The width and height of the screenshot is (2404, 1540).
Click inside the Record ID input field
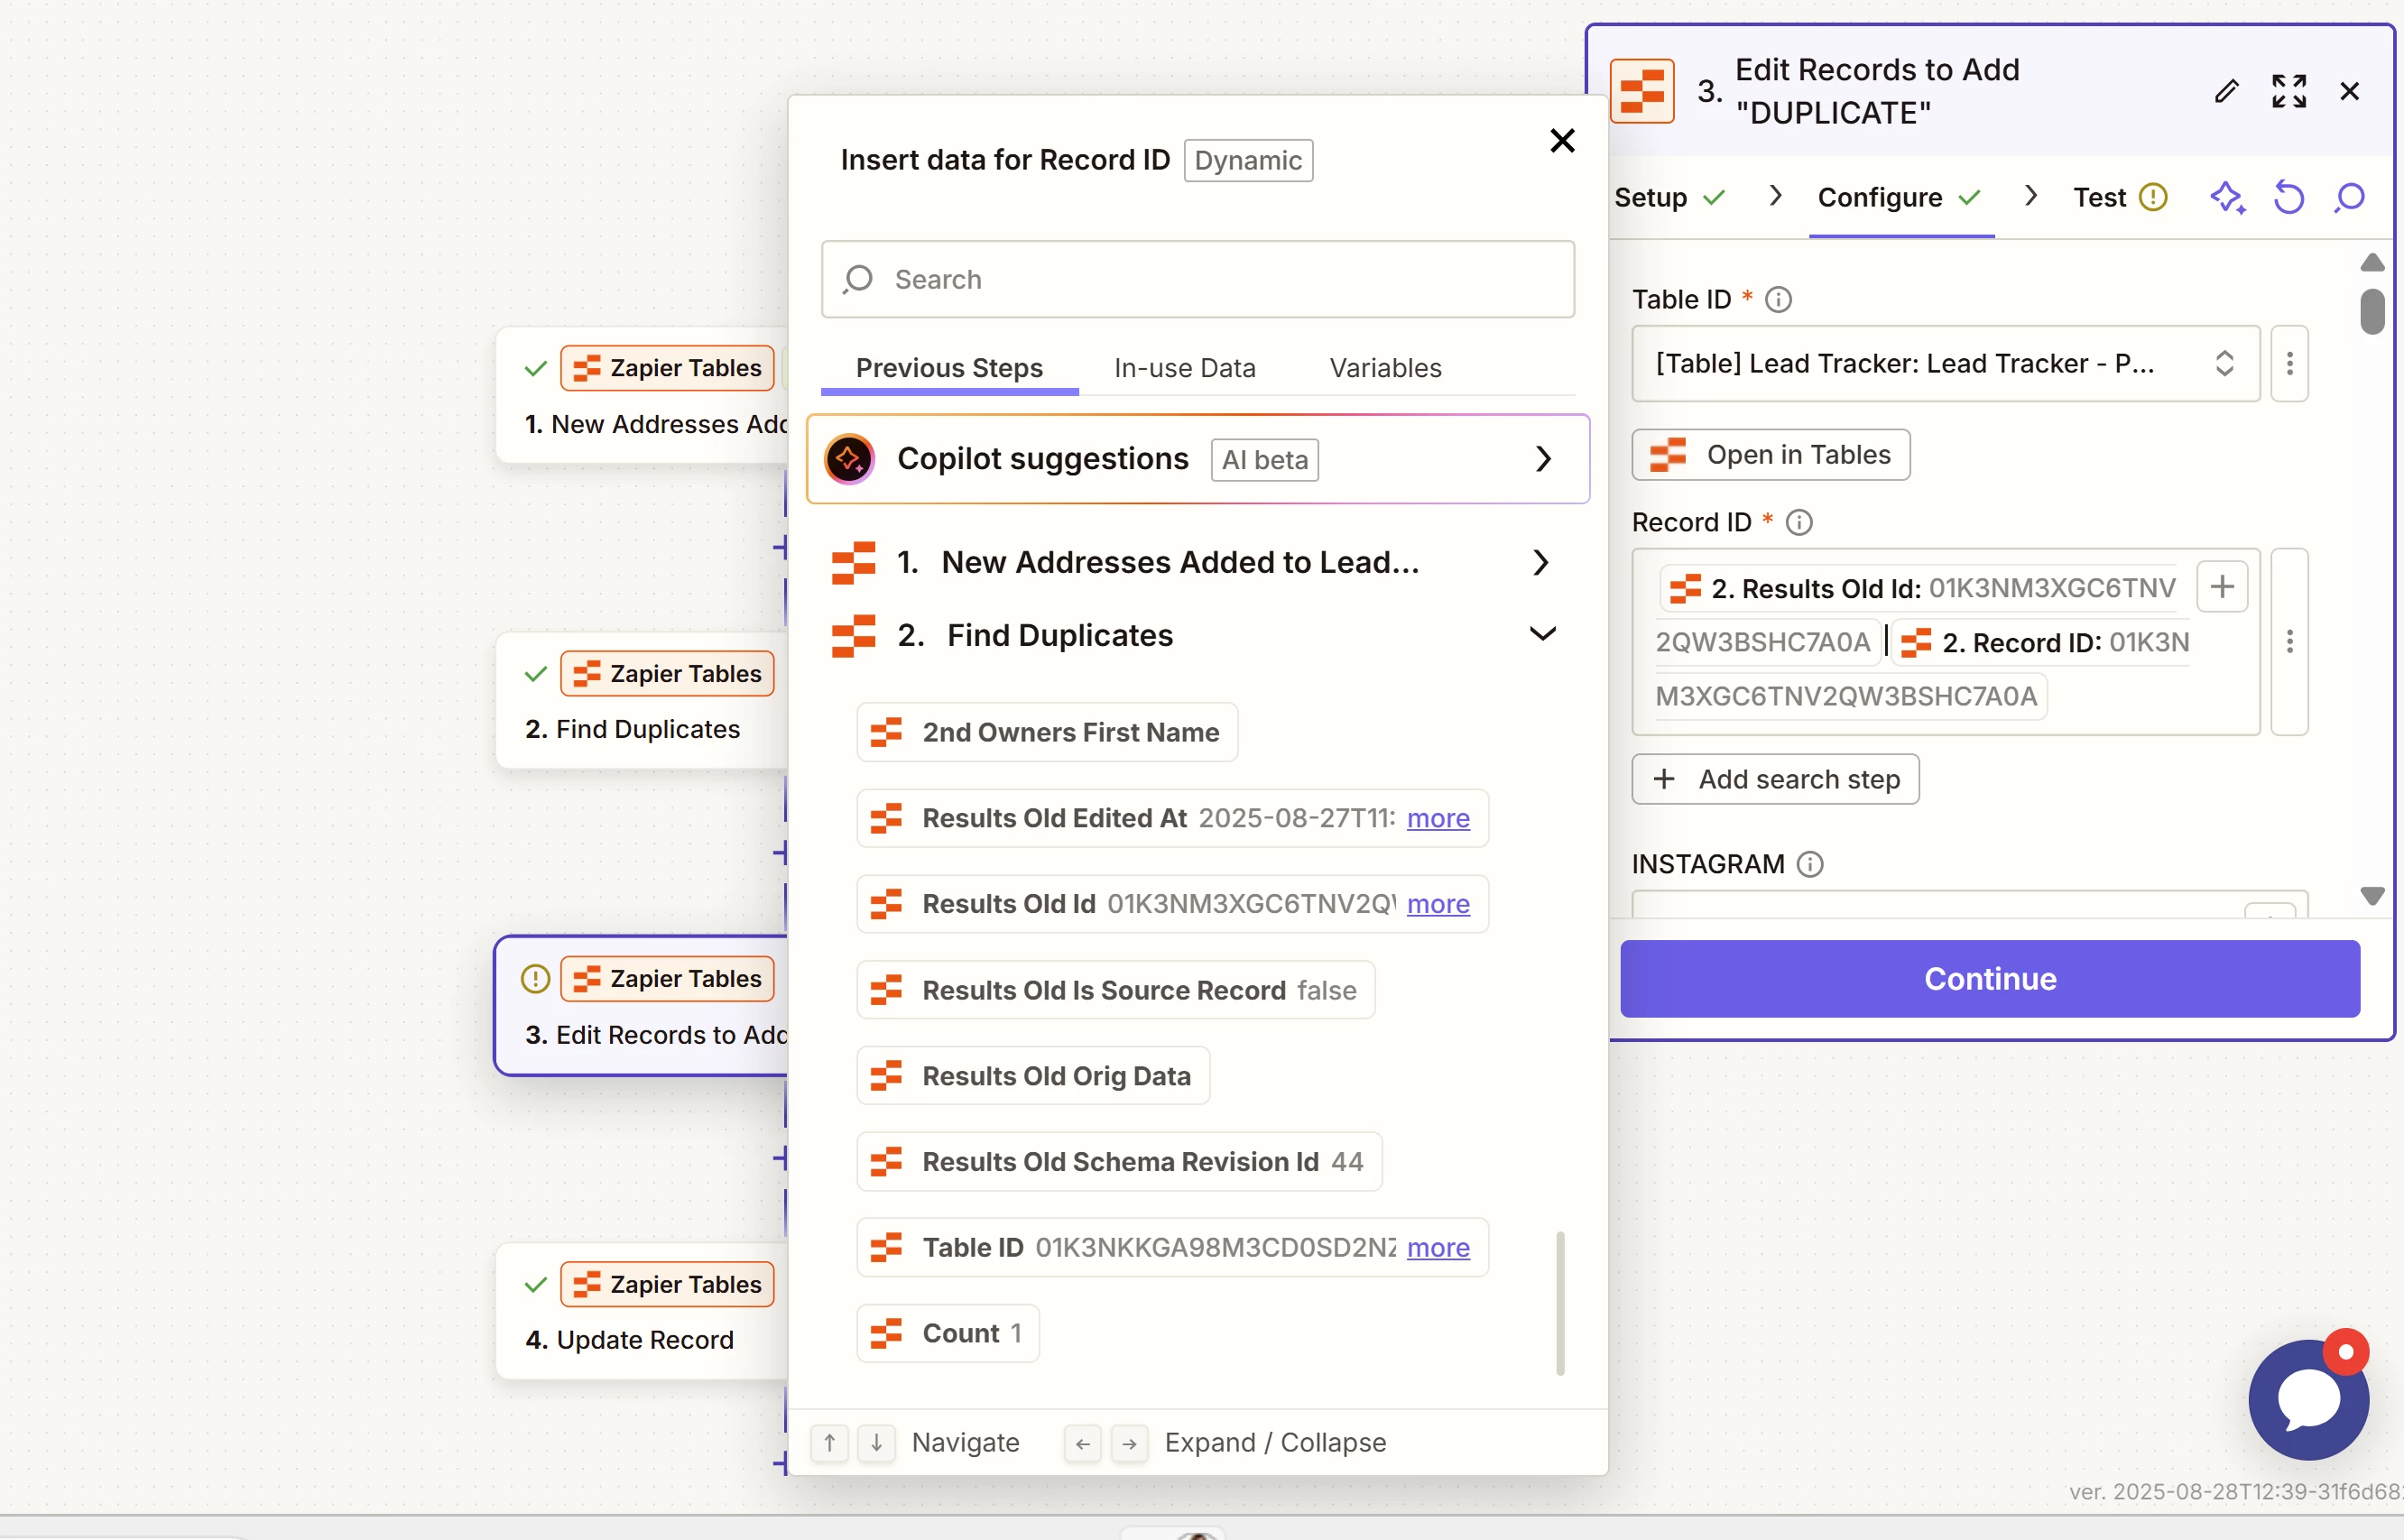tap(1945, 642)
